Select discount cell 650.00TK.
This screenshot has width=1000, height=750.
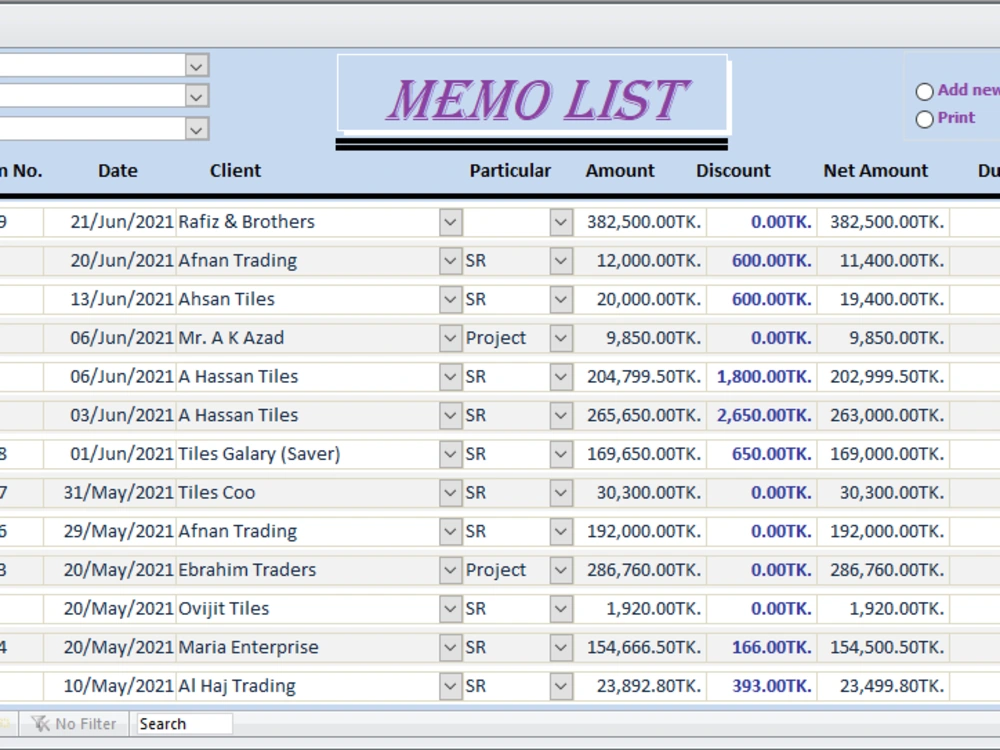coord(761,454)
